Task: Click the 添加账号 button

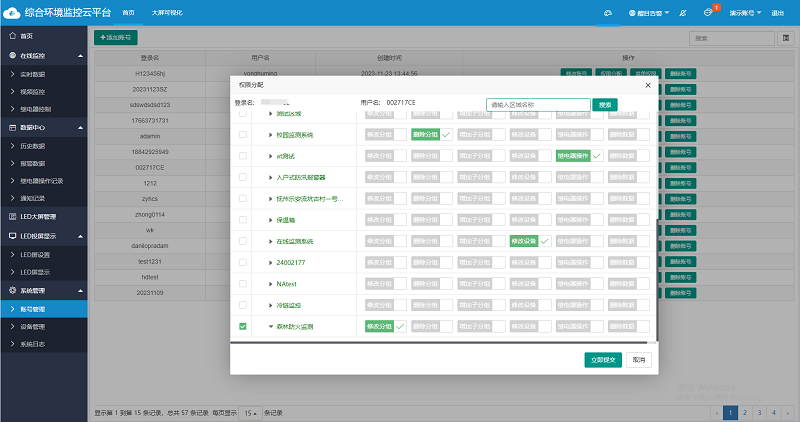Action: pos(116,37)
